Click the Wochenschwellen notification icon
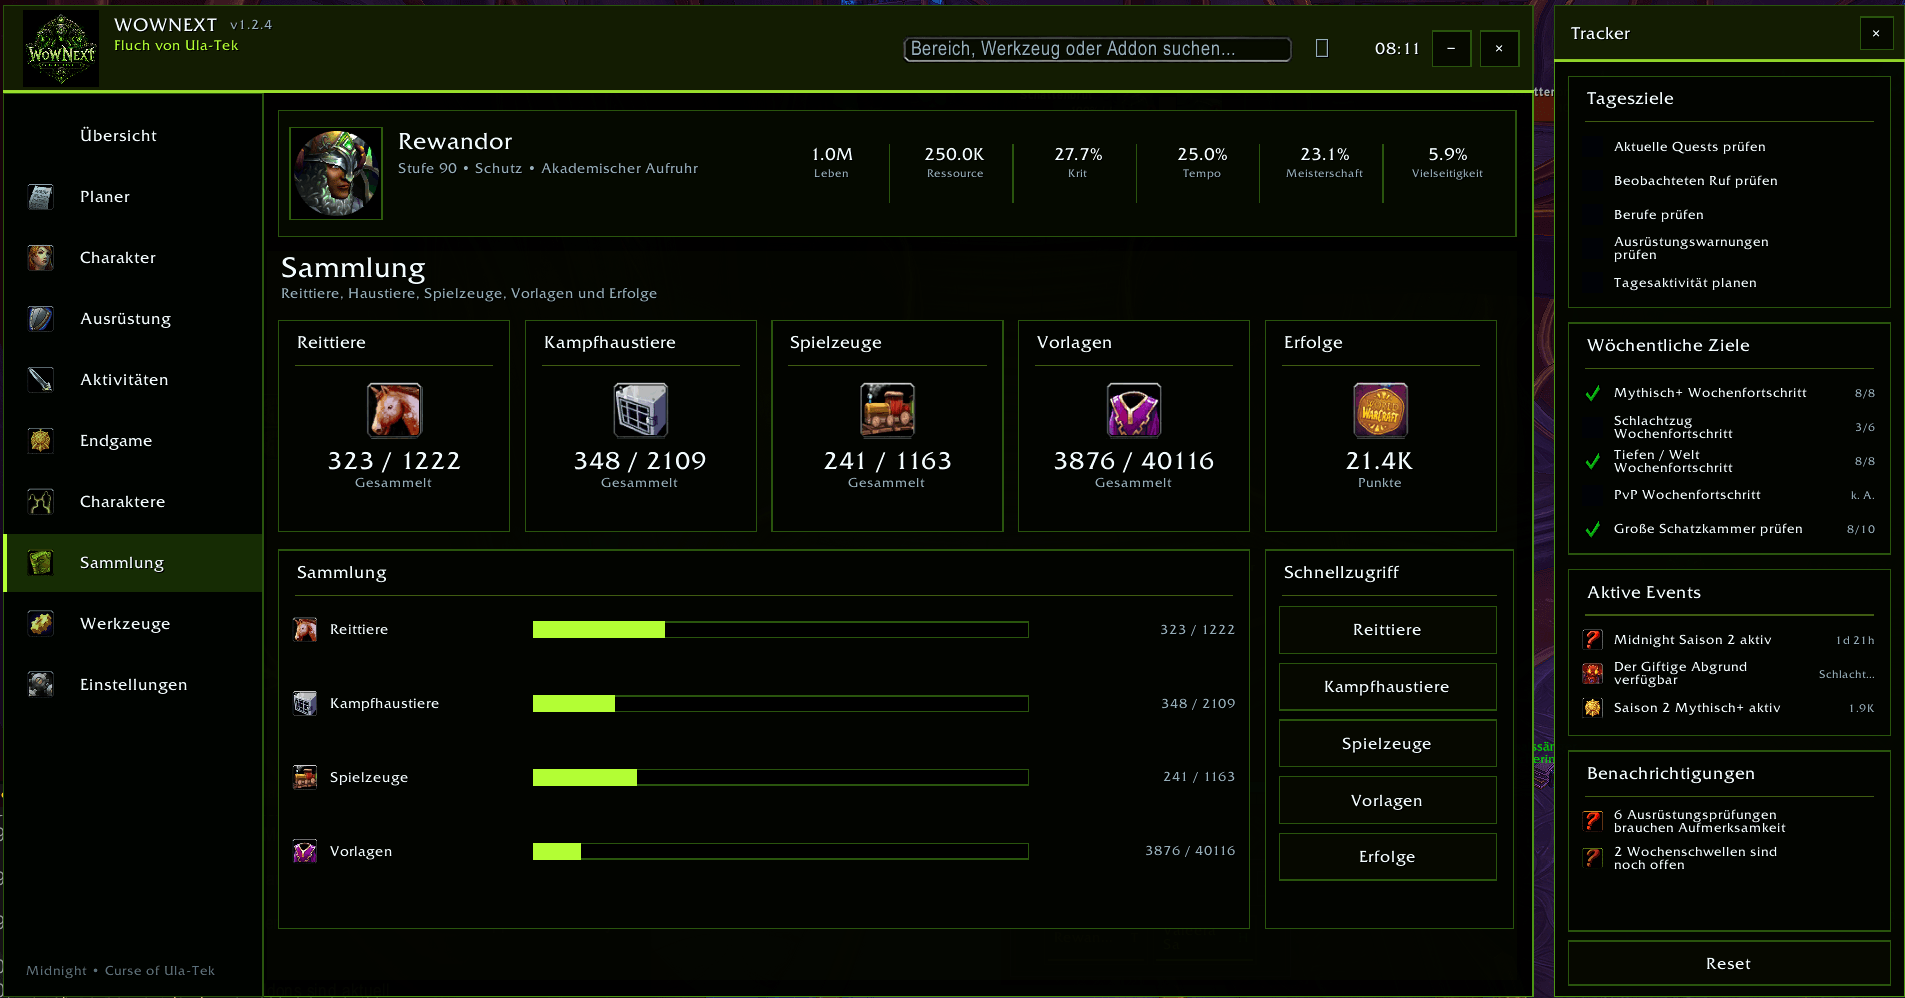 (x=1593, y=858)
